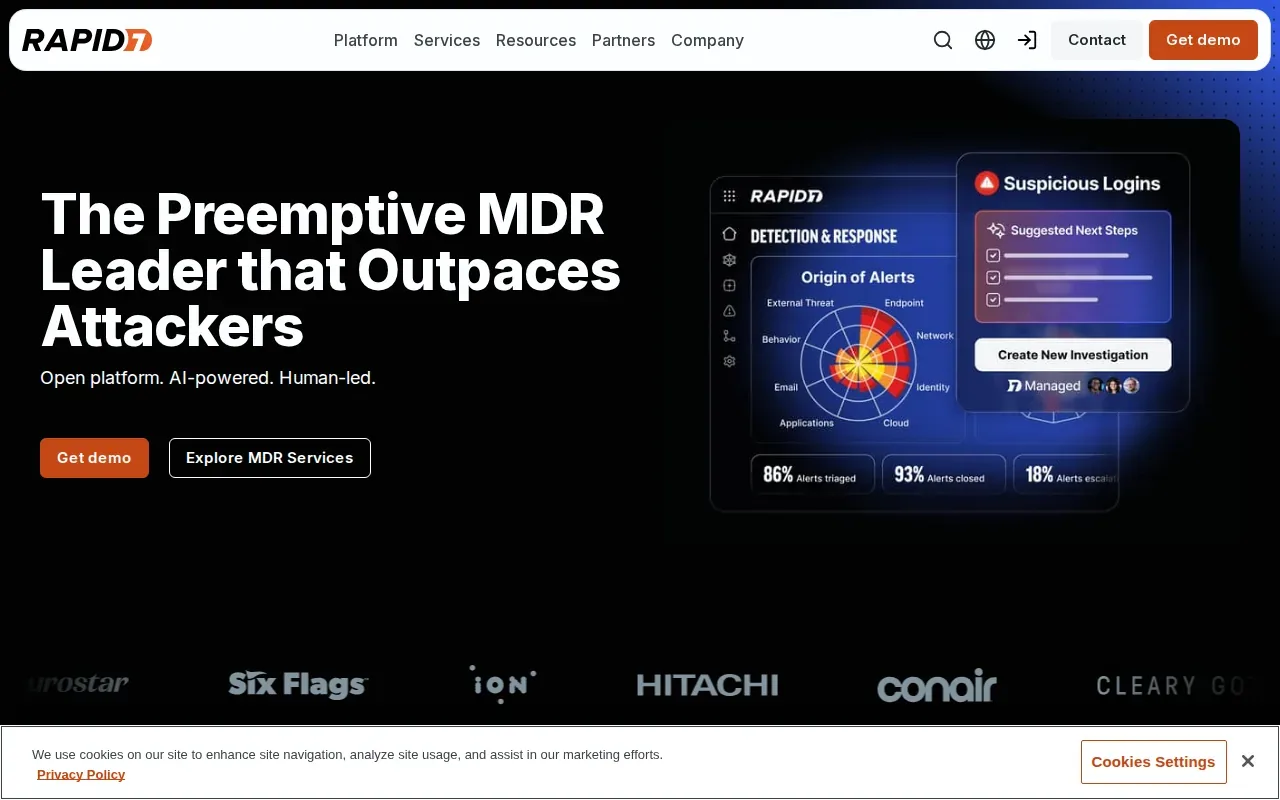Open the Partners menu
This screenshot has height=800, width=1280.
[x=624, y=40]
